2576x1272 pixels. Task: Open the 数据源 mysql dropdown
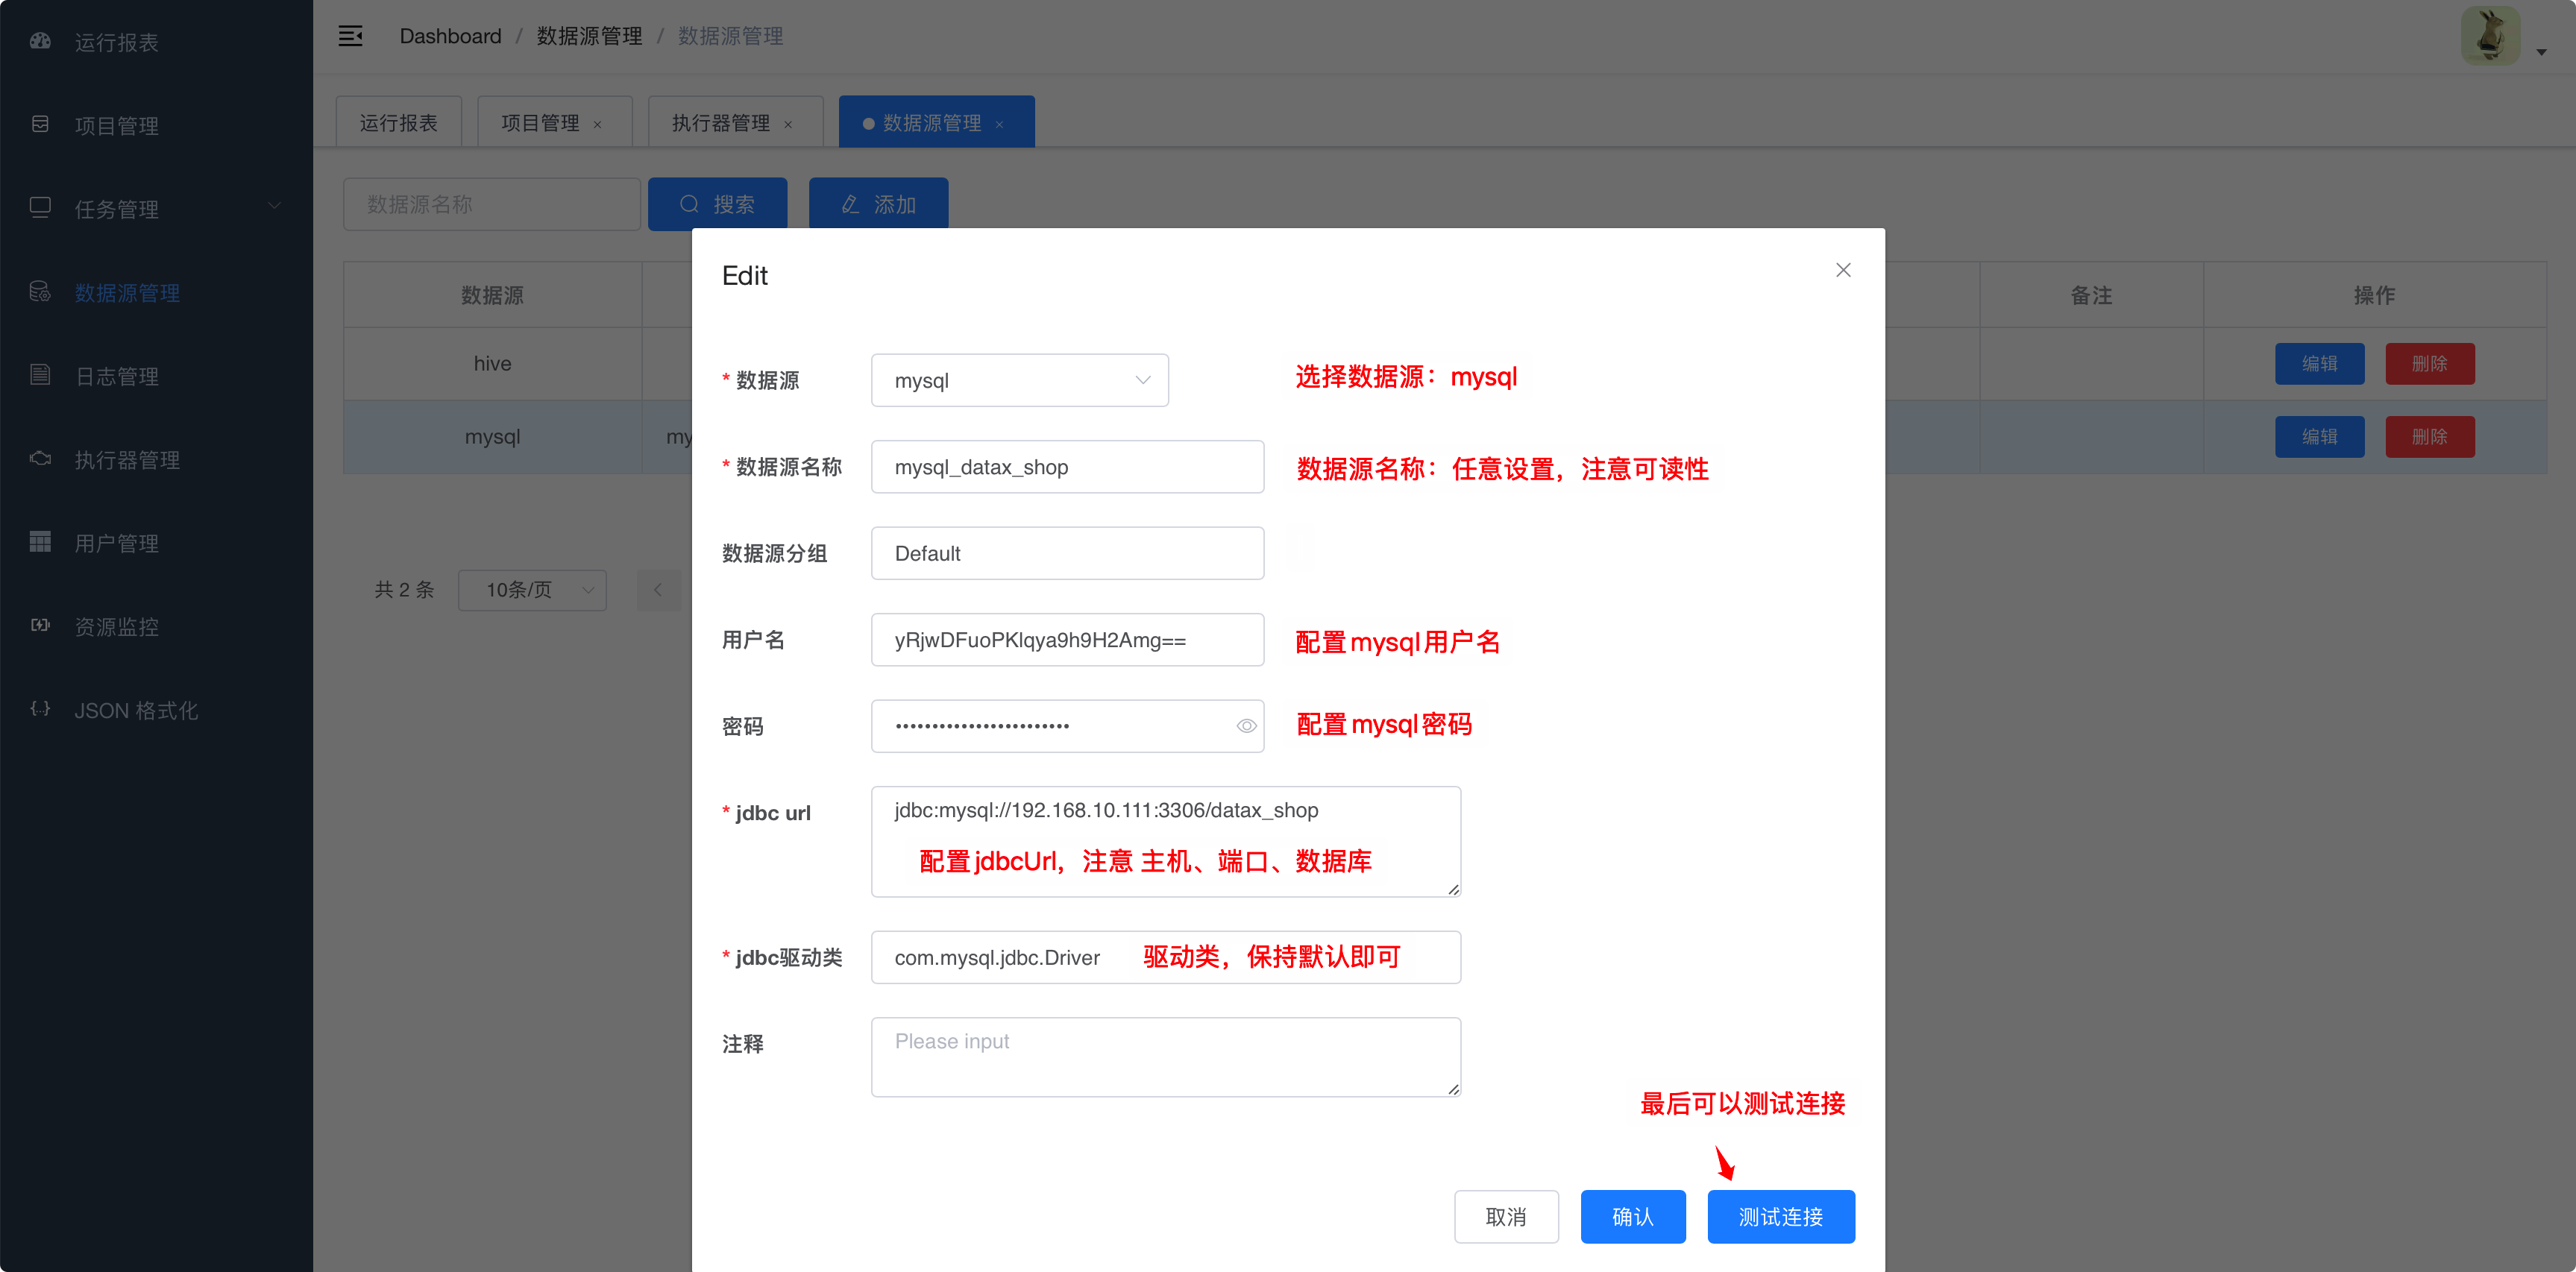[1019, 380]
